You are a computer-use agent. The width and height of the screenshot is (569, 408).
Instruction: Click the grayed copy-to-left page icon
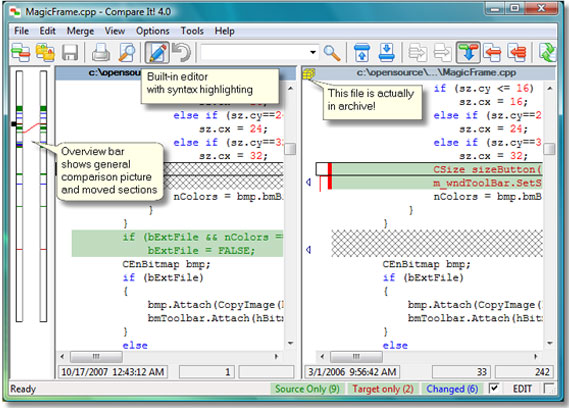click(x=442, y=53)
